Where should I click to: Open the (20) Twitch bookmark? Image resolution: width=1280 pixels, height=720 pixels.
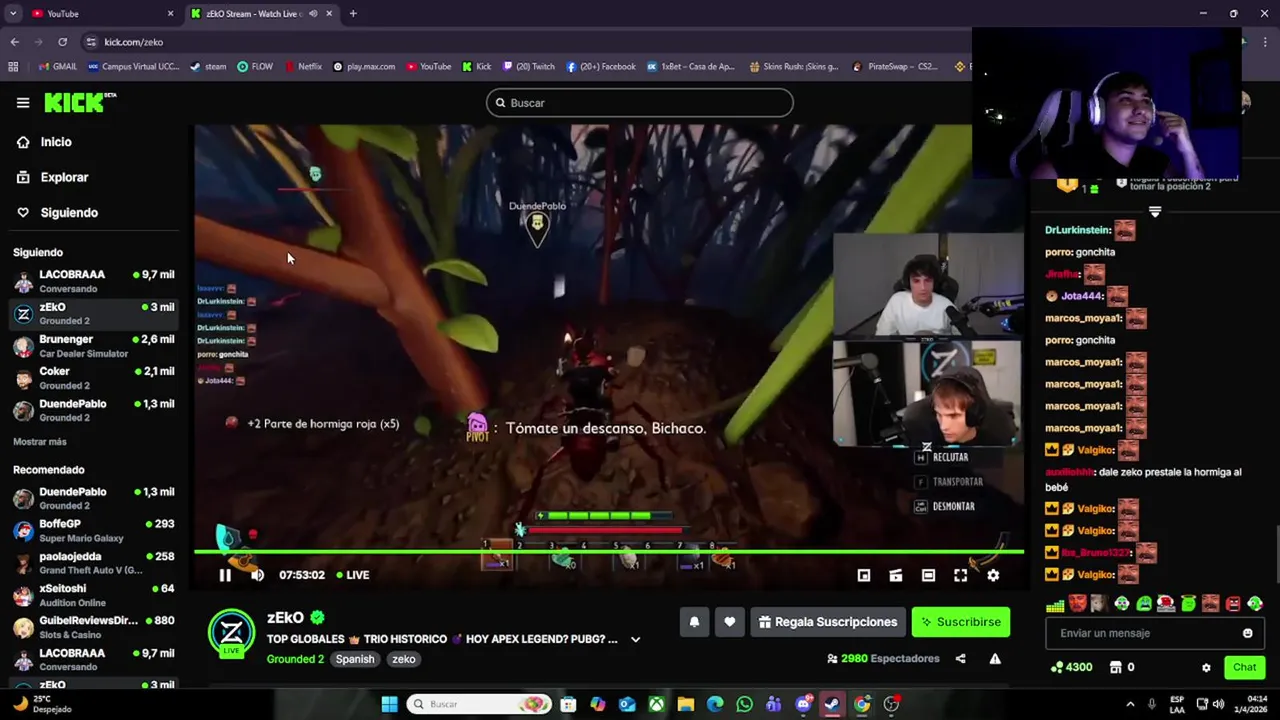tap(528, 67)
